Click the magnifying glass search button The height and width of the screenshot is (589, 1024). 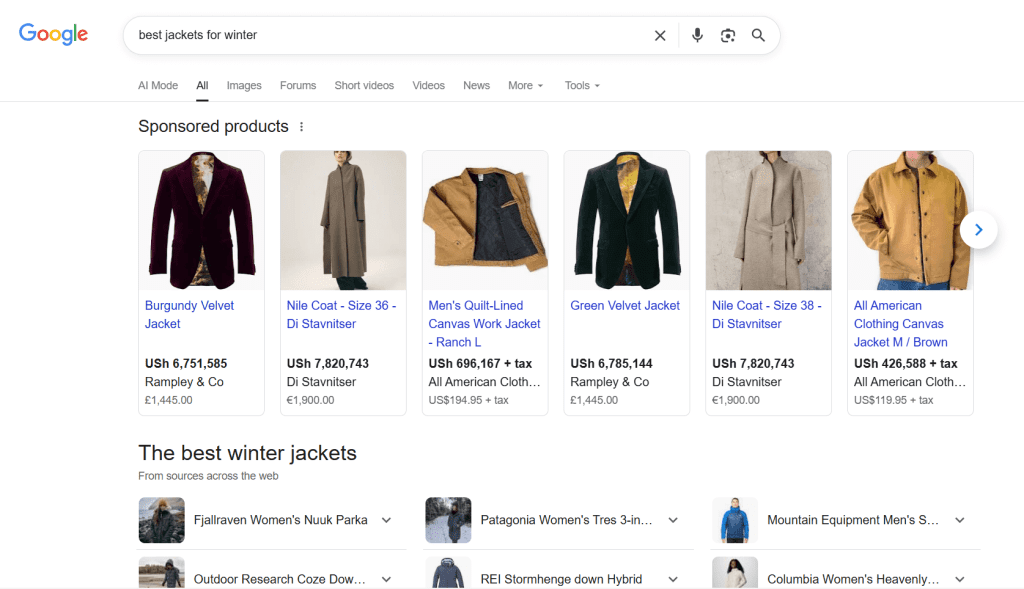coord(758,35)
